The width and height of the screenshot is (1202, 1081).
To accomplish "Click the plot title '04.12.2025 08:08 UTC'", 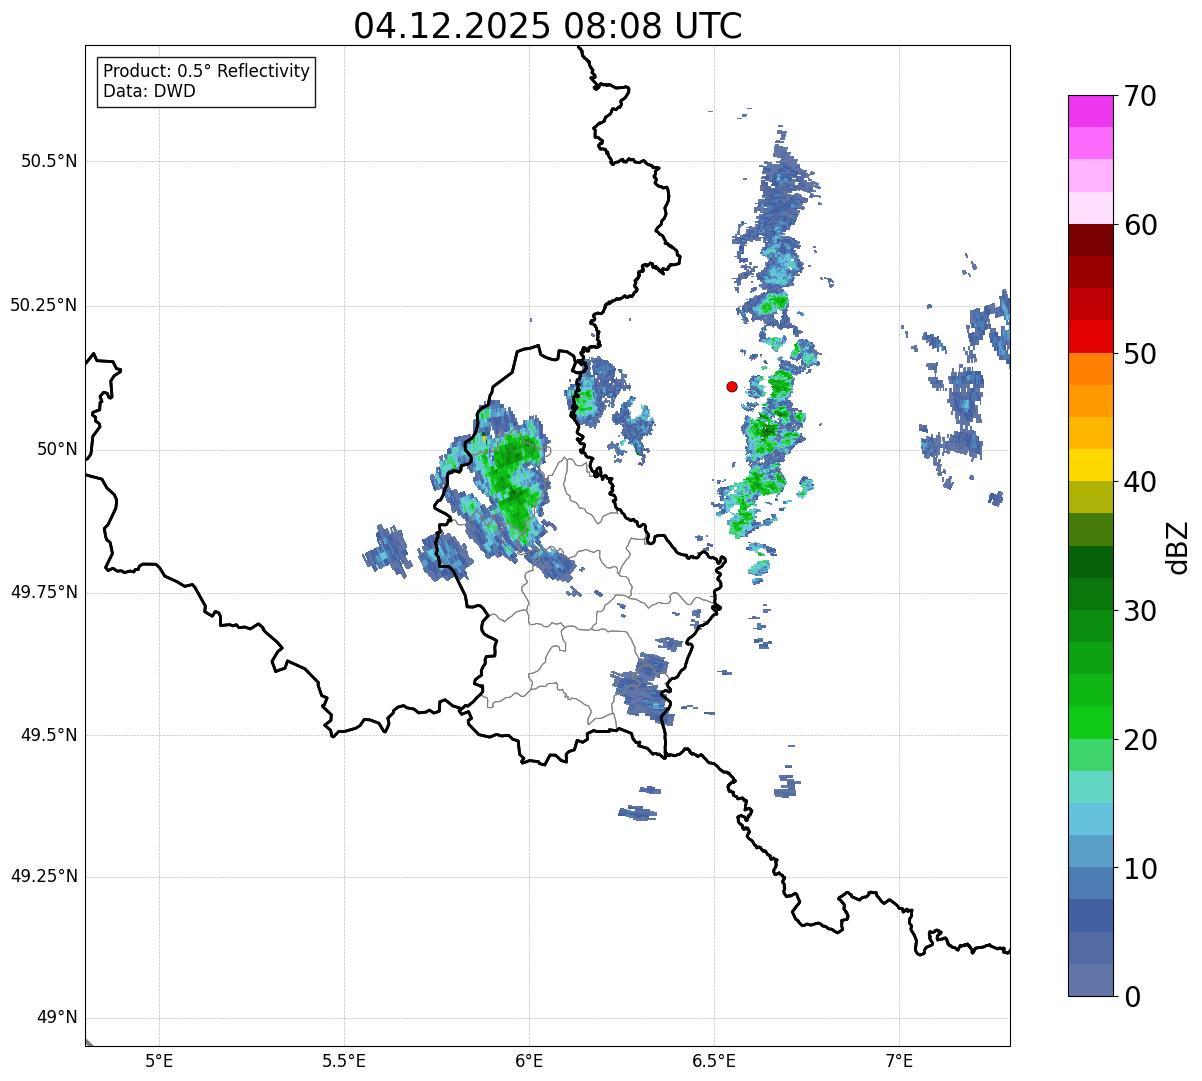I will point(548,26).
